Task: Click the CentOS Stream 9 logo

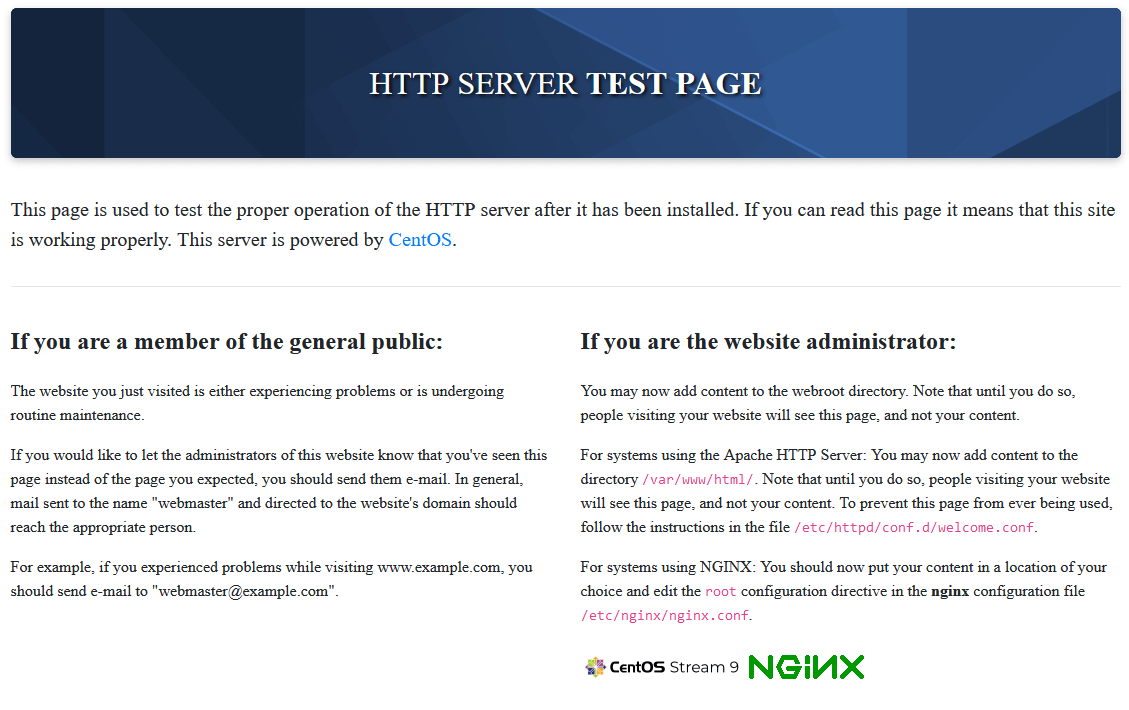Action: pos(662,667)
